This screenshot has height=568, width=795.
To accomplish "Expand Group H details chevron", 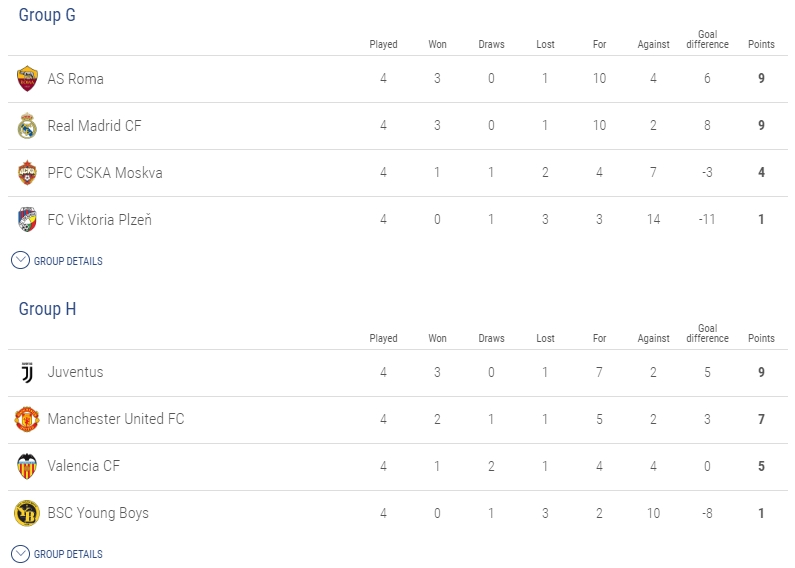I will pyautogui.click(x=20, y=554).
